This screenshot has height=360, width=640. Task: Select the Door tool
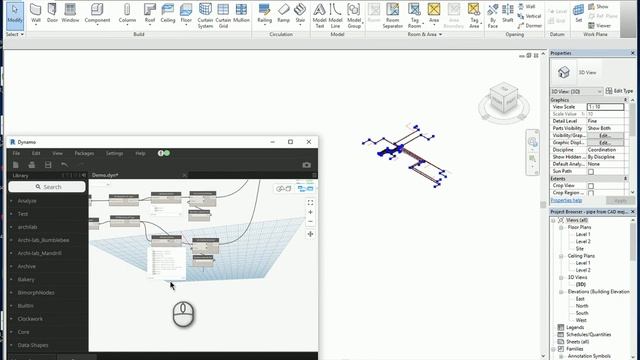click(x=52, y=13)
